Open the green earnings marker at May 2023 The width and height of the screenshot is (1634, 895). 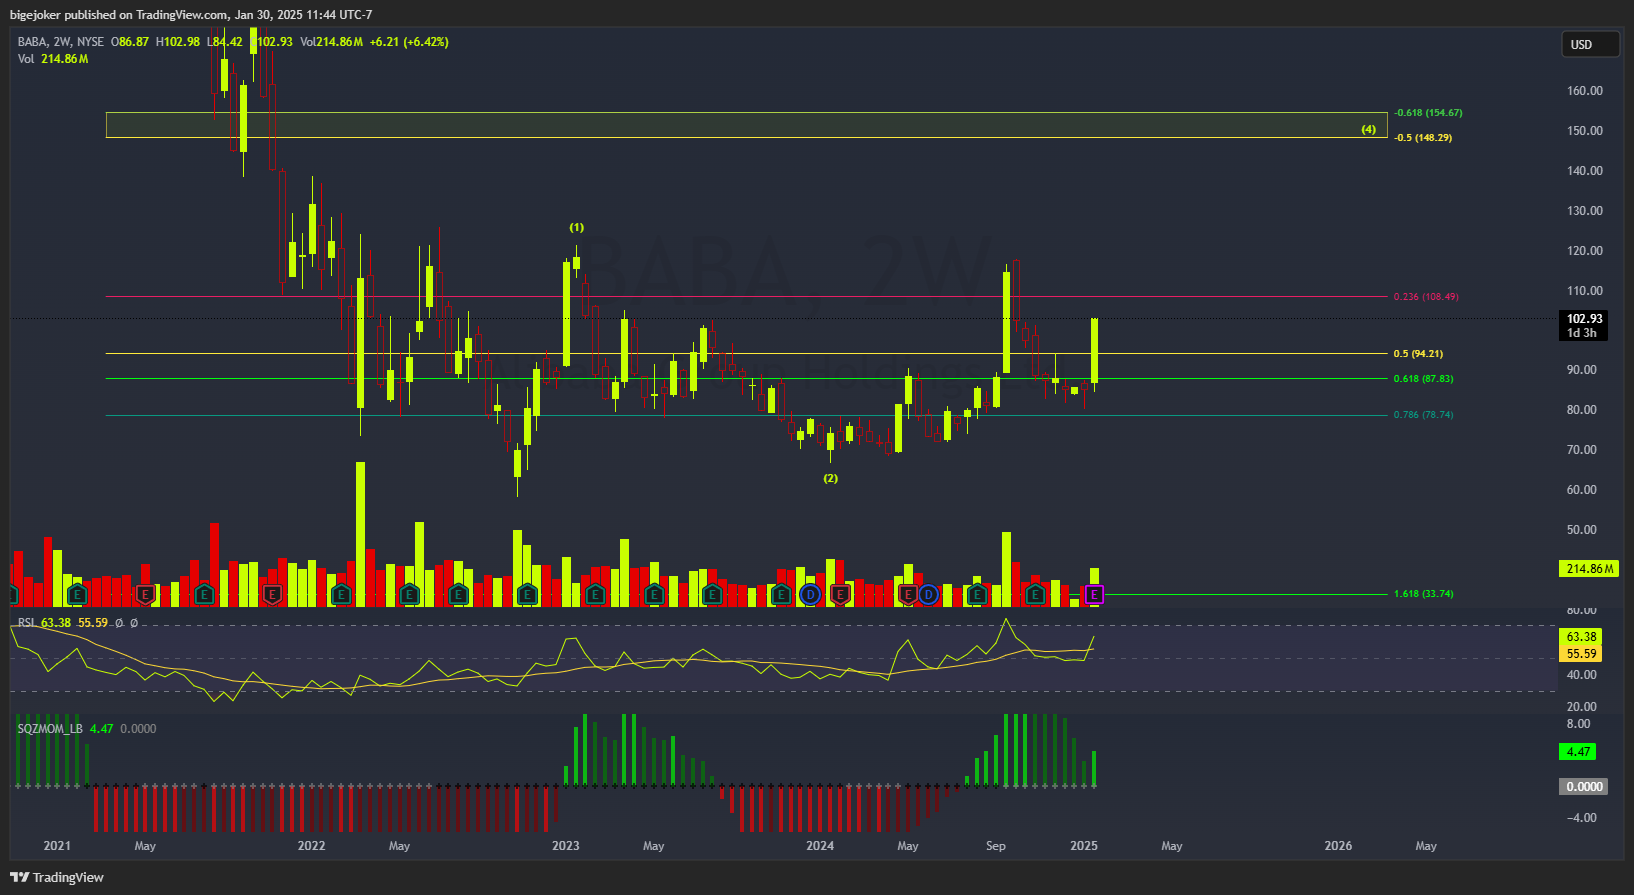(654, 595)
